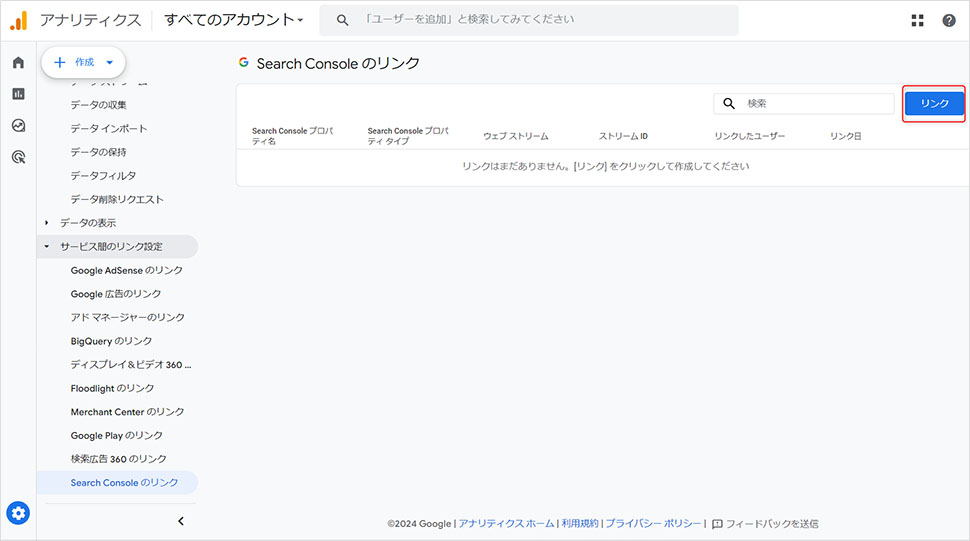Open Merchant Center のリンク

[x=127, y=412]
